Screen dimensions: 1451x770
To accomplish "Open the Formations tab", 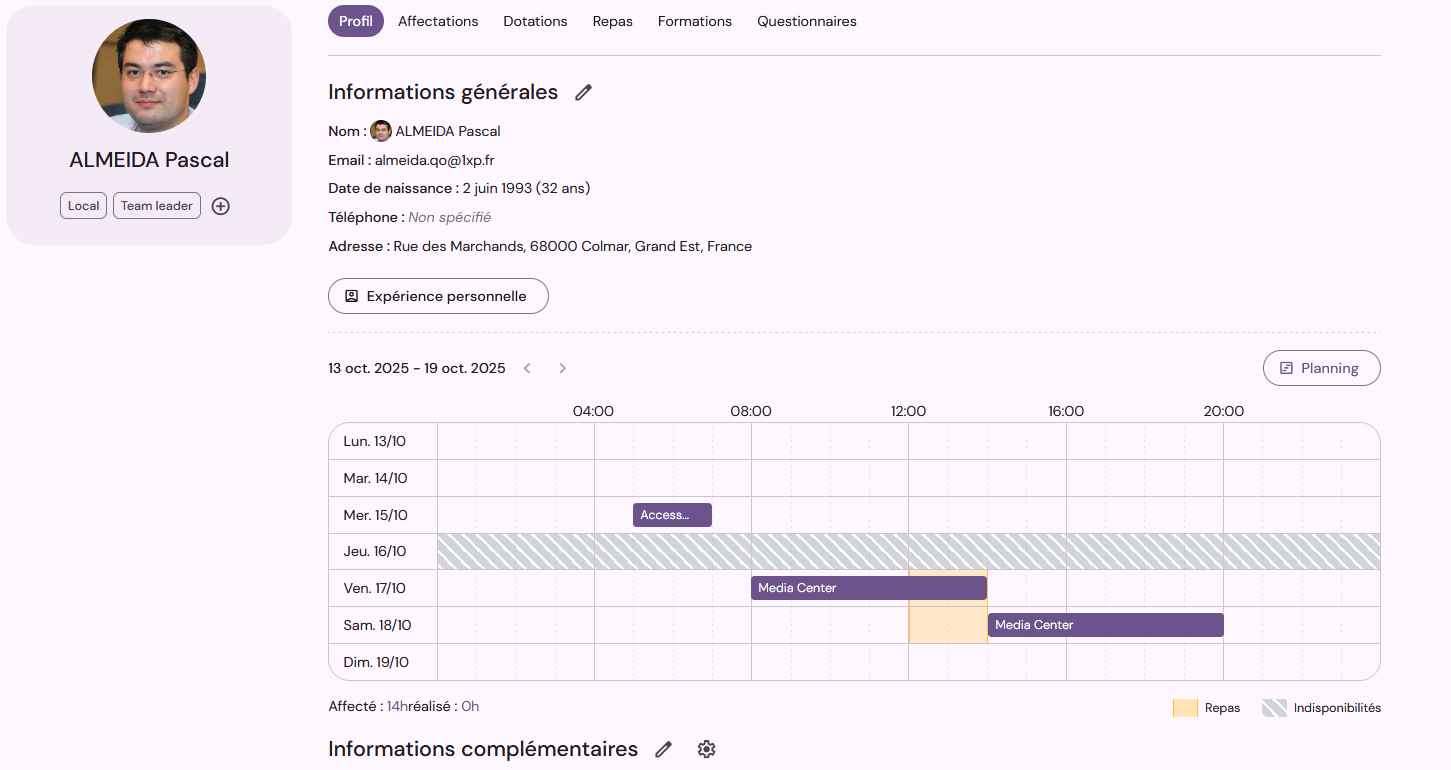I will pos(695,21).
